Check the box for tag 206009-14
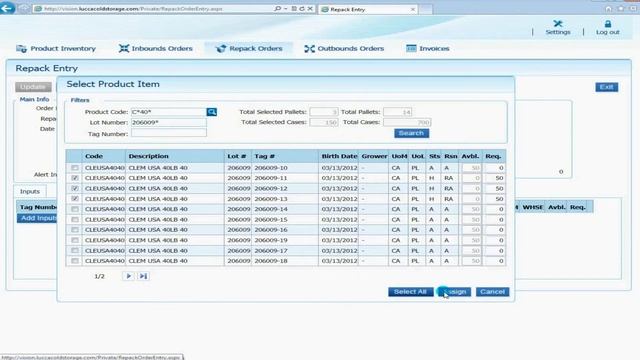640x360 pixels. coord(75,209)
